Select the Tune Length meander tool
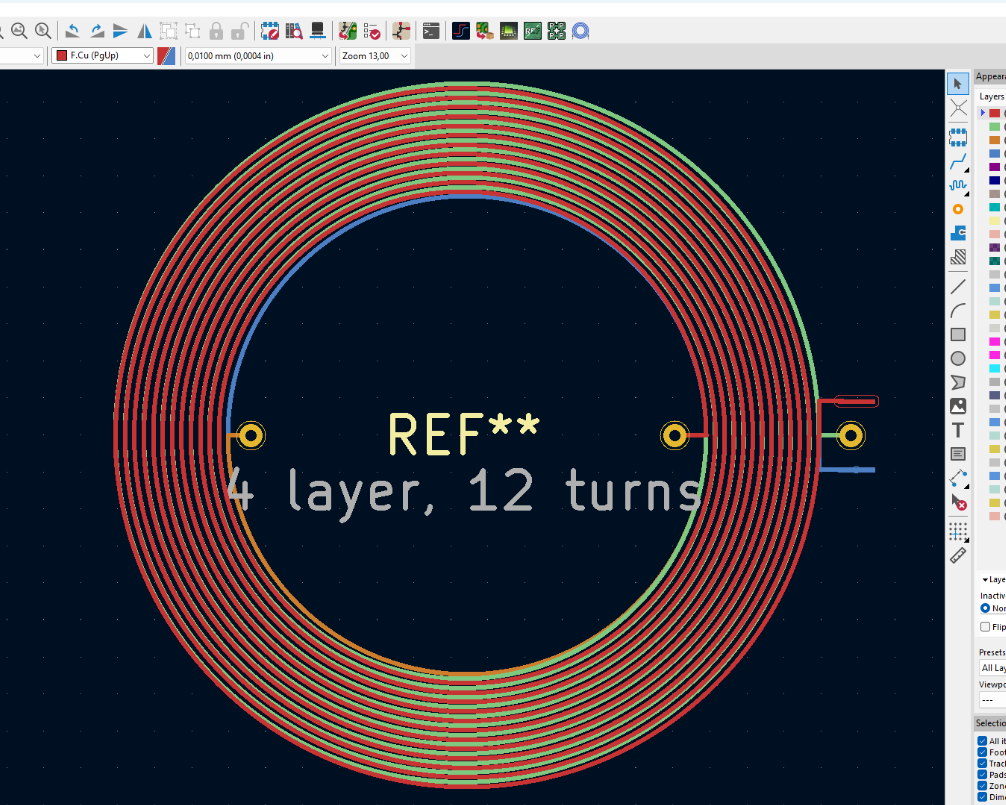The width and height of the screenshot is (1006, 805). click(x=958, y=185)
